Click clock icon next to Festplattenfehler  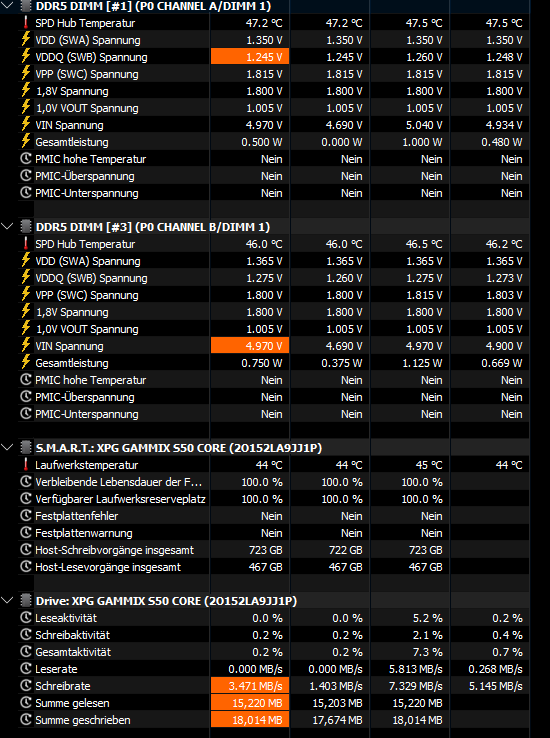point(26,515)
